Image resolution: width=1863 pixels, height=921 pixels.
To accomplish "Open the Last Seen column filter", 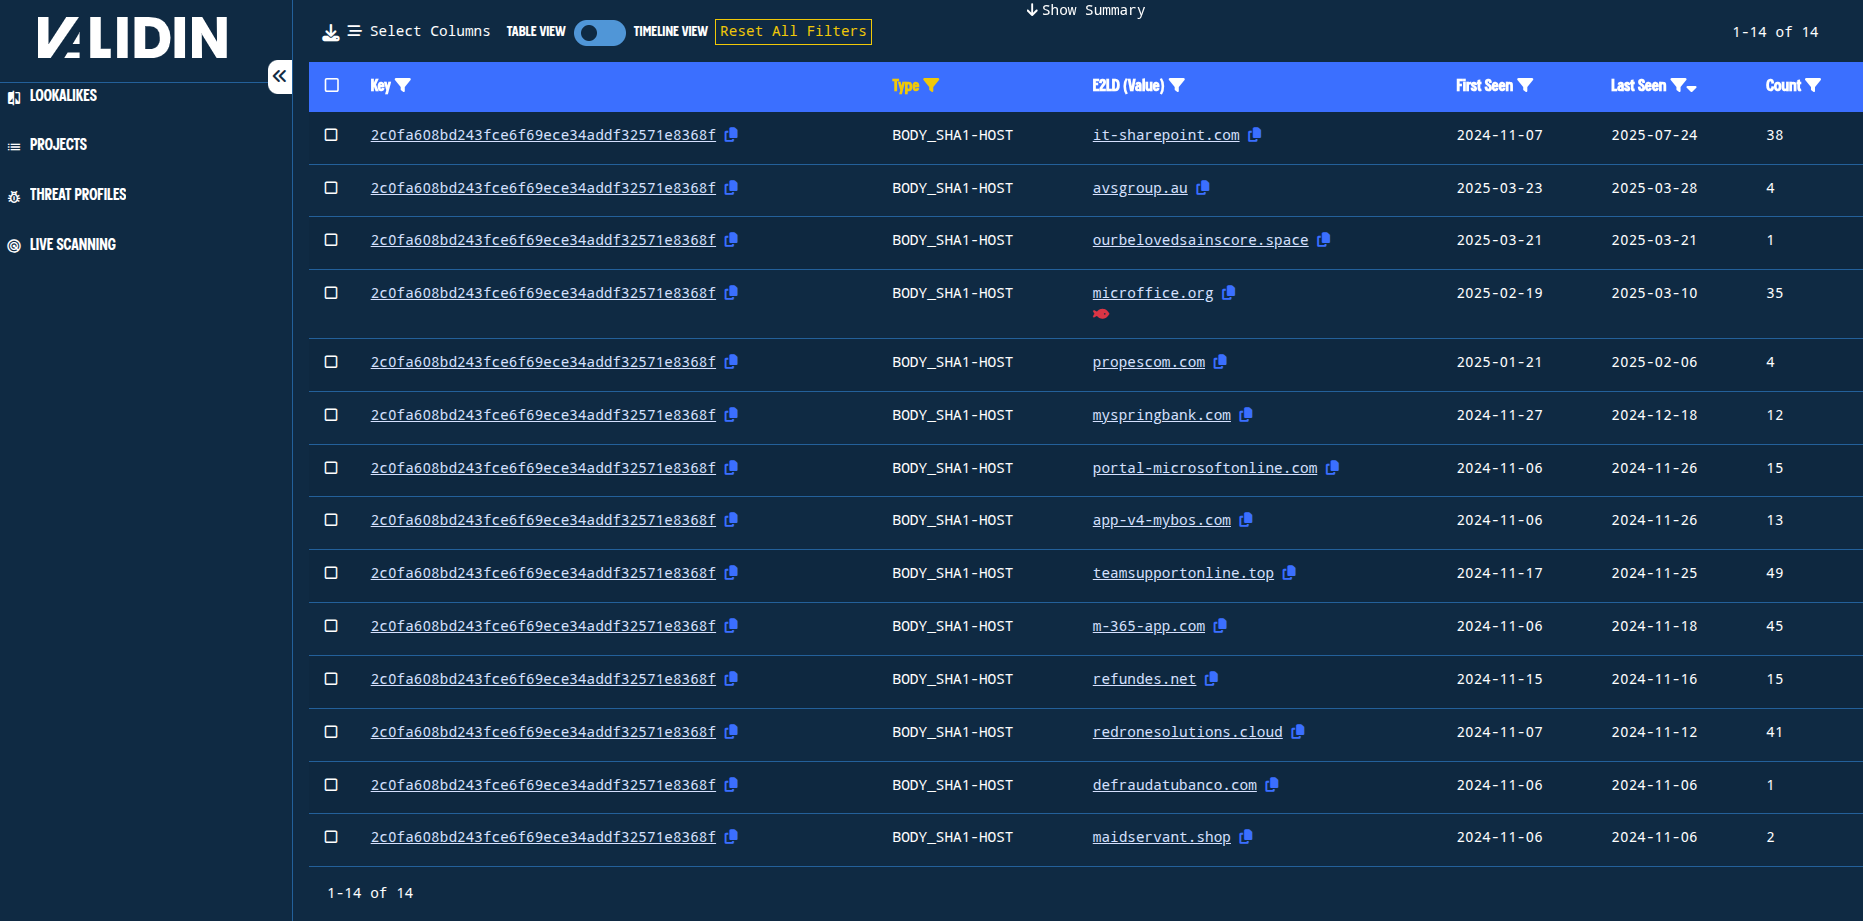I will pos(1678,86).
